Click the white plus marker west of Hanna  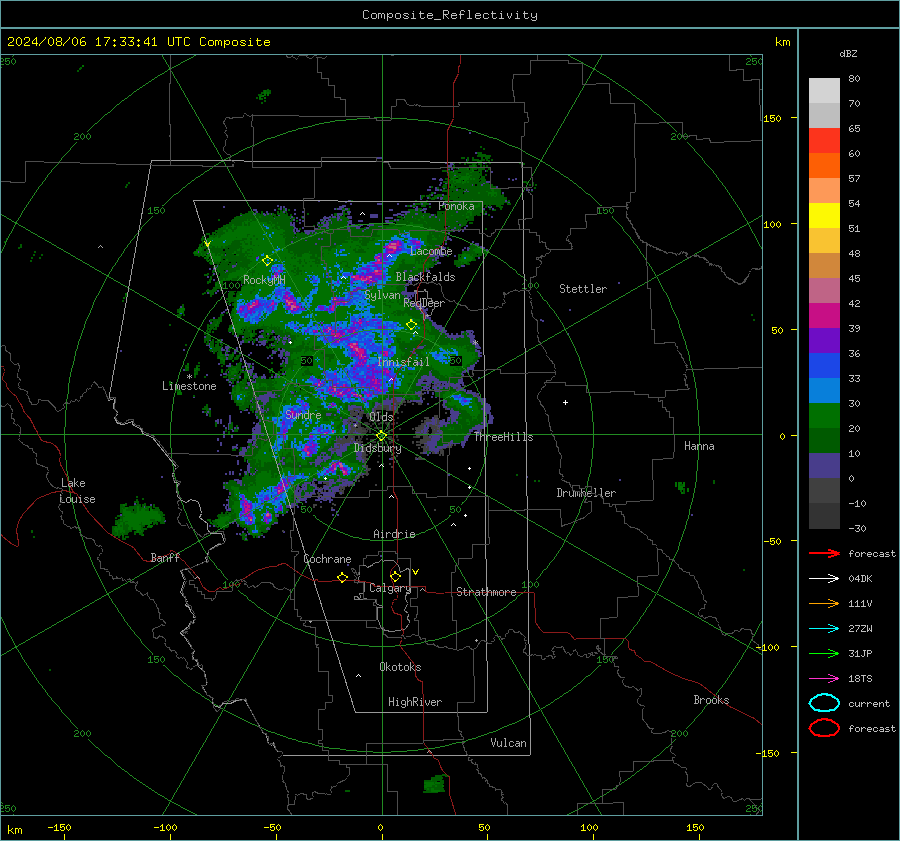point(565,402)
